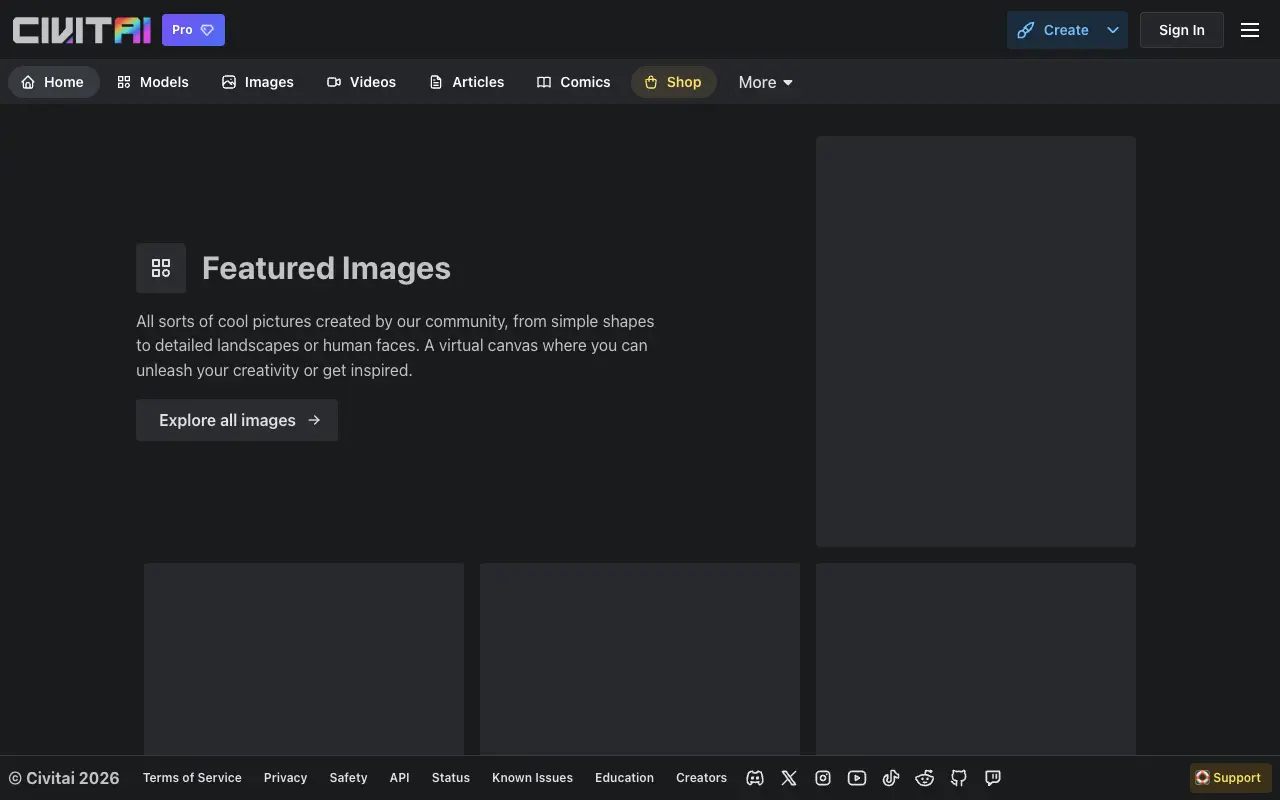The width and height of the screenshot is (1280, 800).
Task: Open the More navigation dropdown
Action: click(766, 82)
